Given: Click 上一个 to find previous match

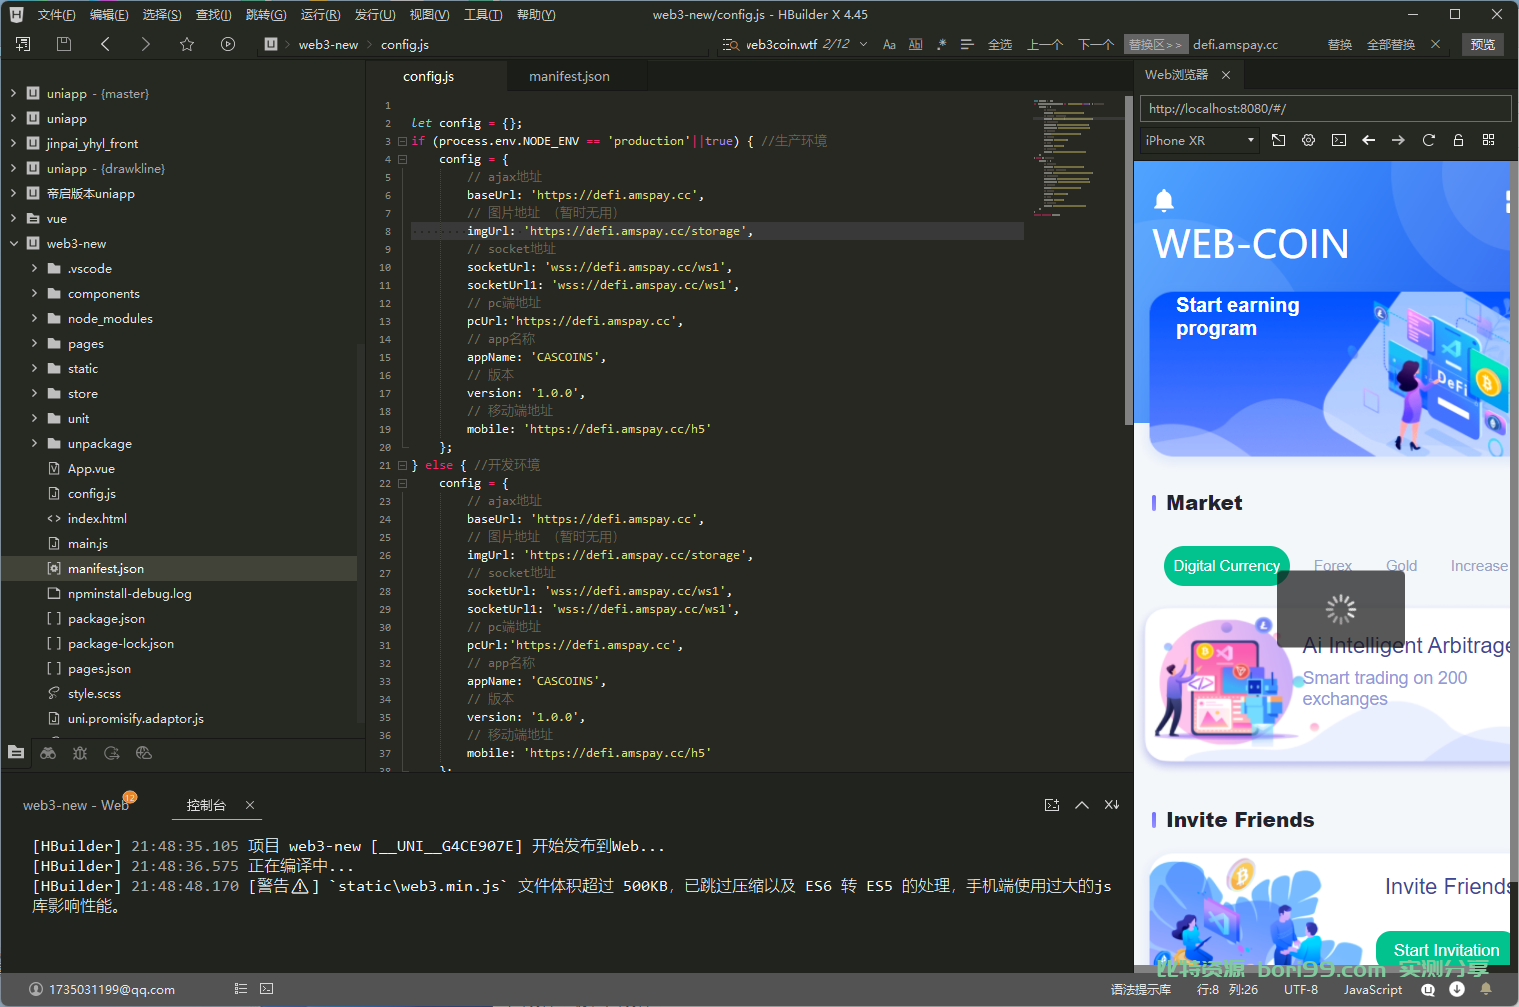Looking at the screenshot, I should click(1045, 44).
